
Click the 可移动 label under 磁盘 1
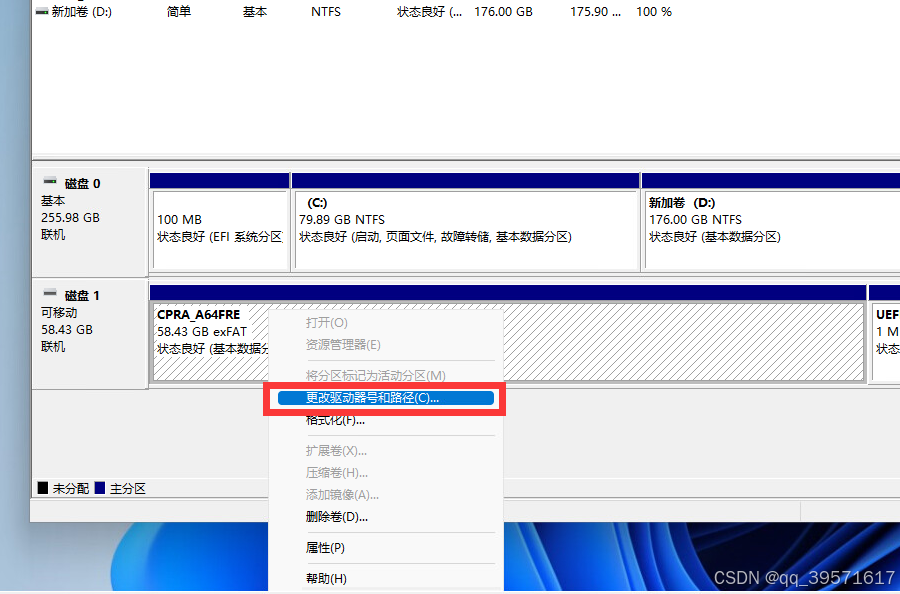pos(59,313)
